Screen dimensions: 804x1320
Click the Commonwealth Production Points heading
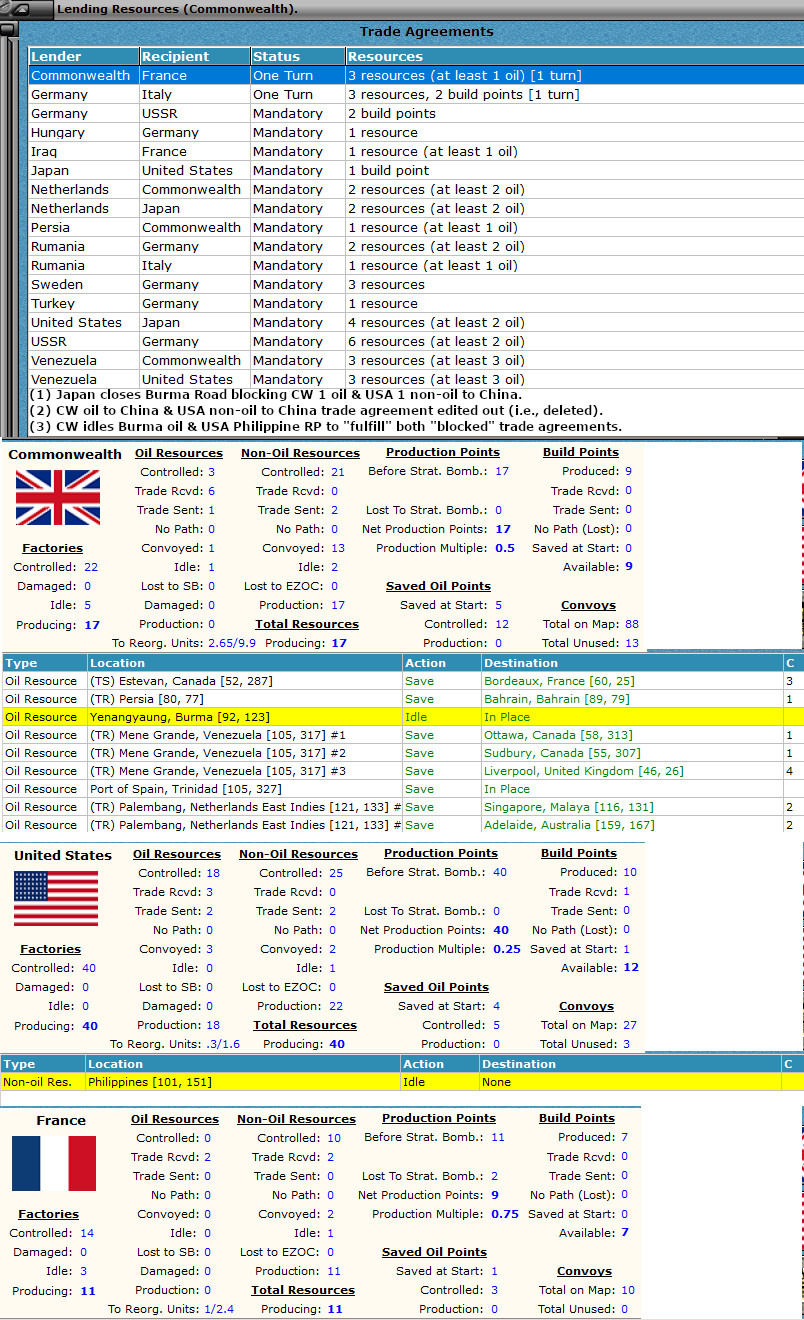click(443, 452)
